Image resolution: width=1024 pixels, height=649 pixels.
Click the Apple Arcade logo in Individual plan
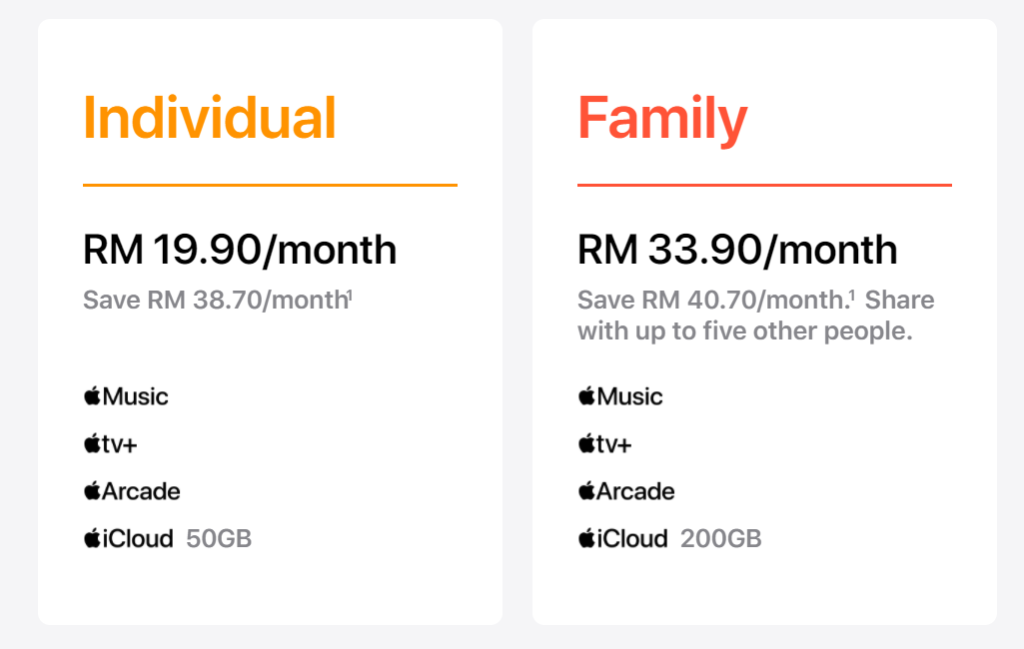click(x=132, y=490)
